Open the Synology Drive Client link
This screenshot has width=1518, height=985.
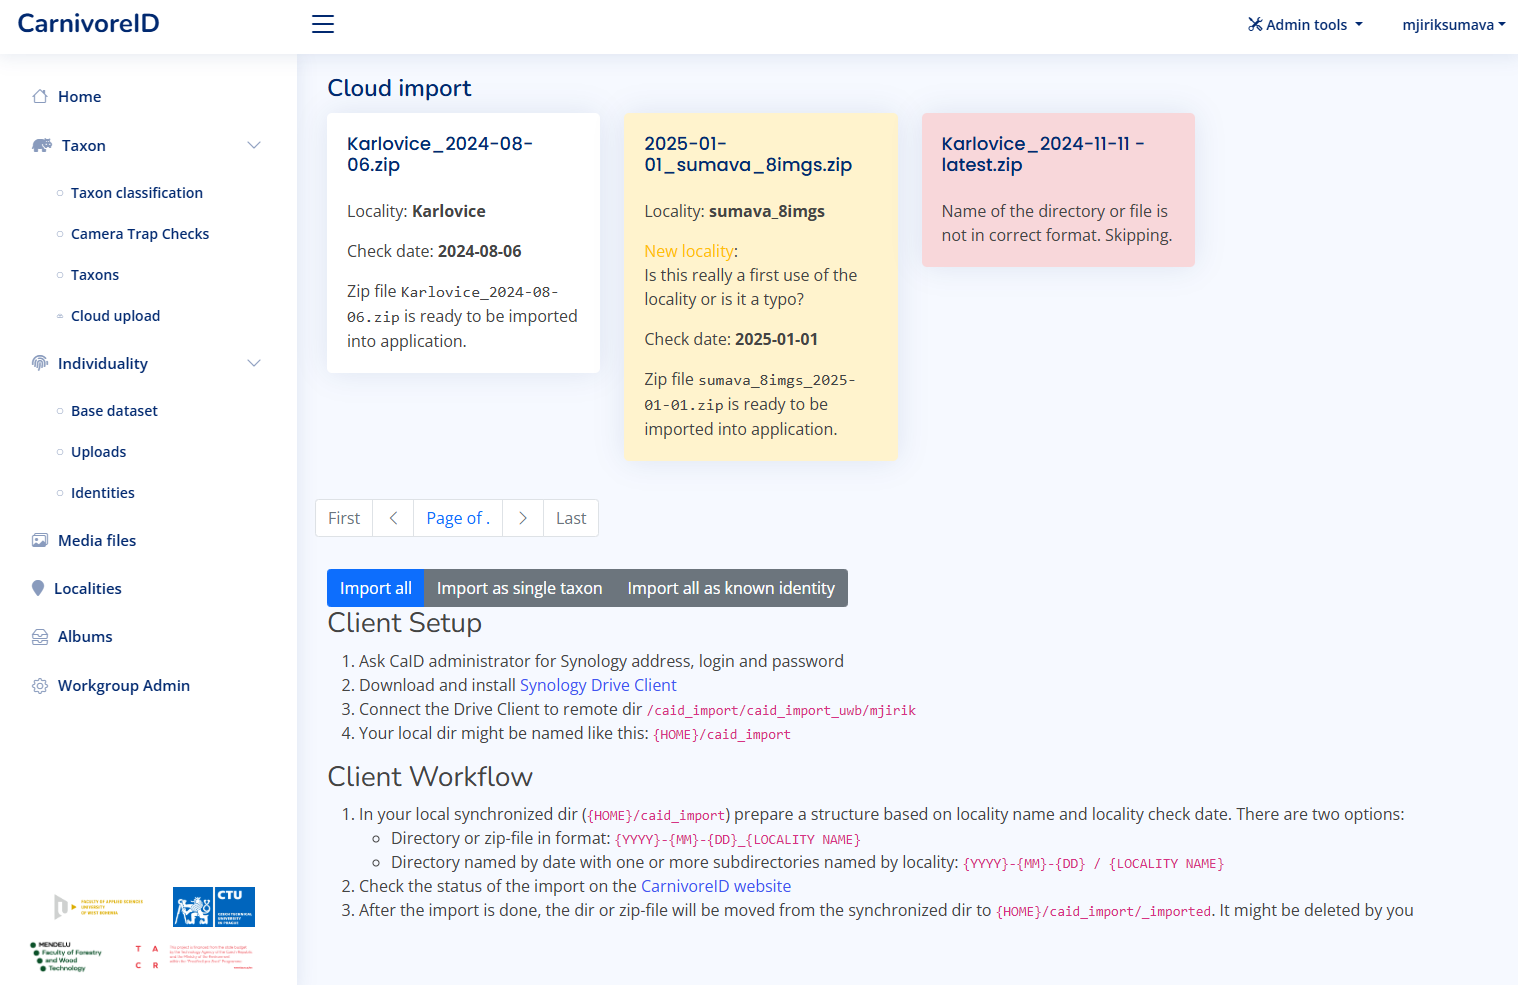click(x=598, y=685)
